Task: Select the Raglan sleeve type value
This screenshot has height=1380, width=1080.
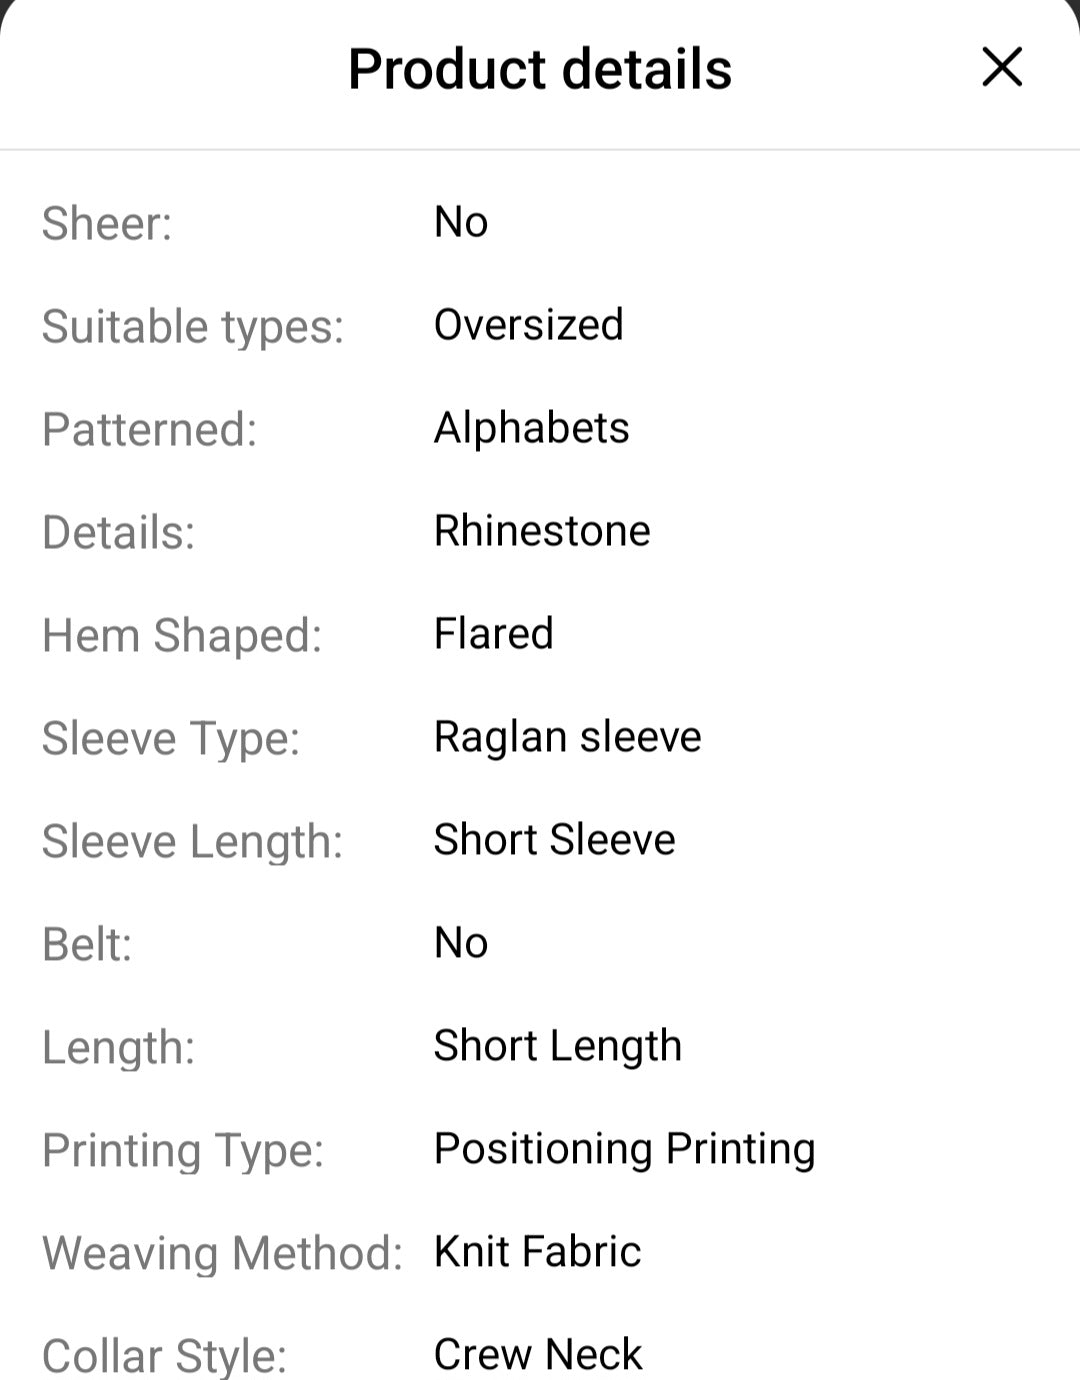Action: [x=566, y=737]
